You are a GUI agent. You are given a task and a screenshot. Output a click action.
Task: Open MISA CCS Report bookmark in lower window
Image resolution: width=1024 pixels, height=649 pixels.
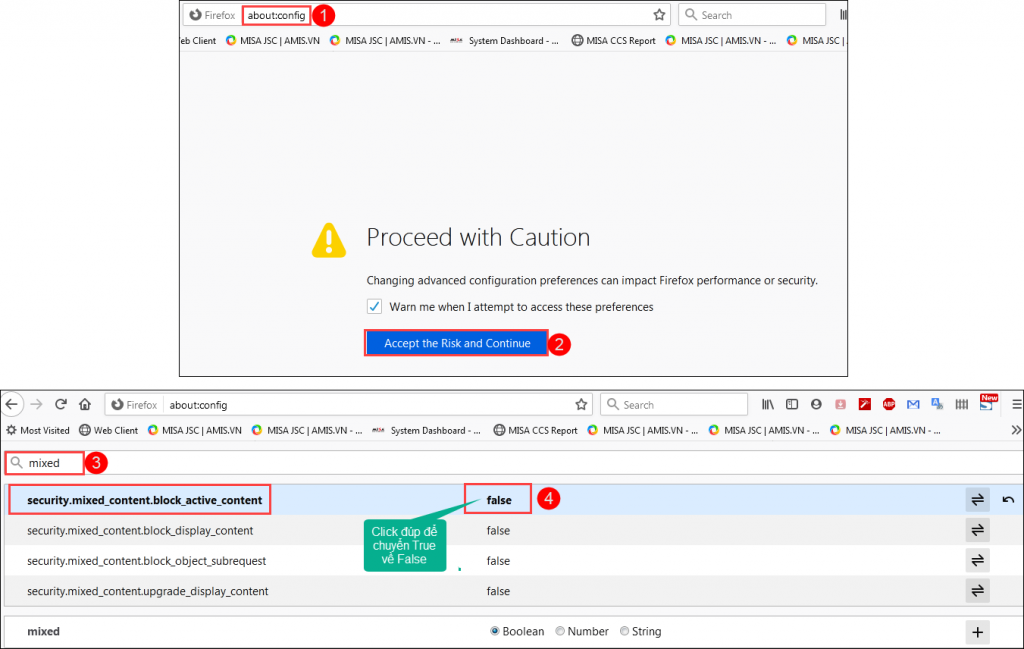coord(536,430)
